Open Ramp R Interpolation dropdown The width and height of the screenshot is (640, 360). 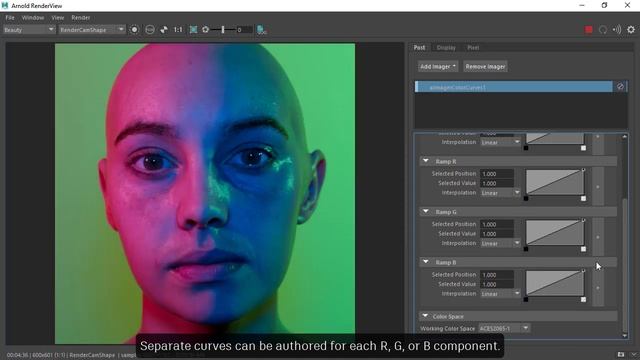pyautogui.click(x=500, y=193)
